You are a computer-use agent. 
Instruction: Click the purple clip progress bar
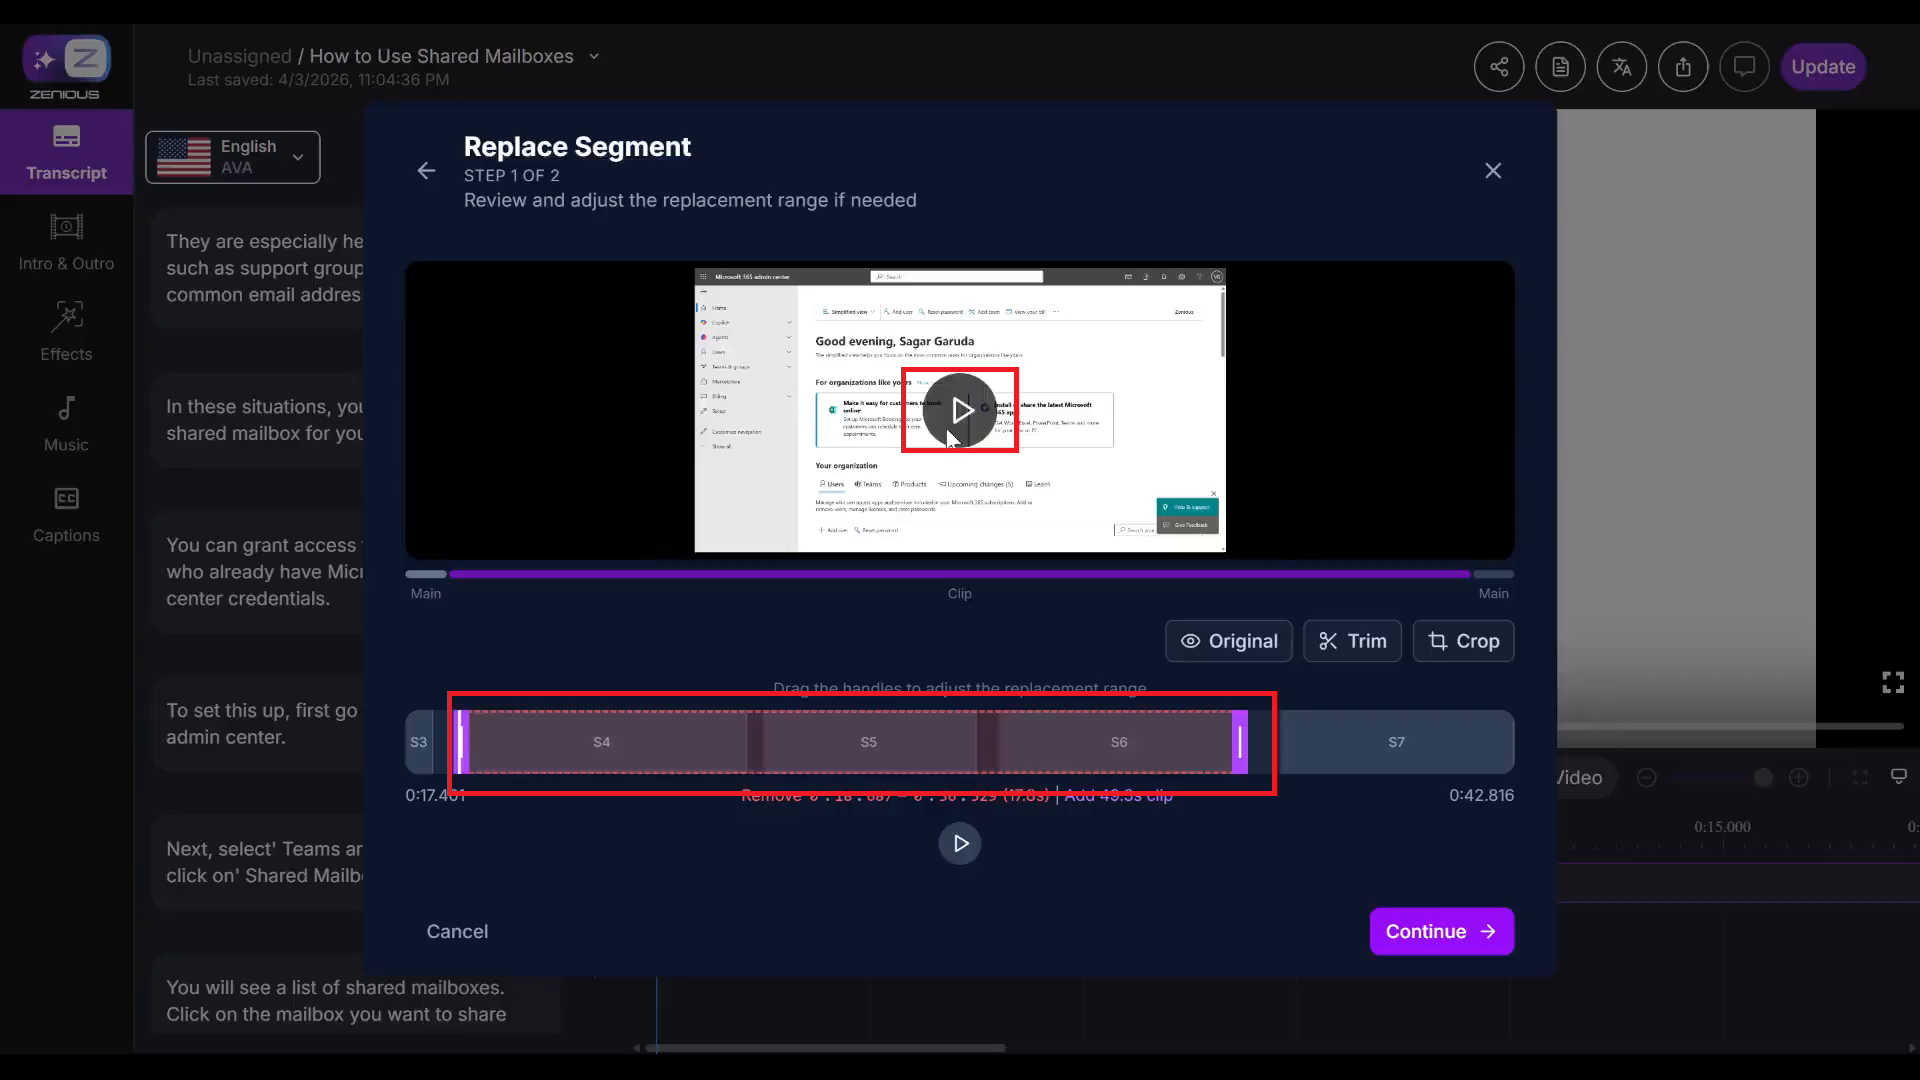[960, 574]
